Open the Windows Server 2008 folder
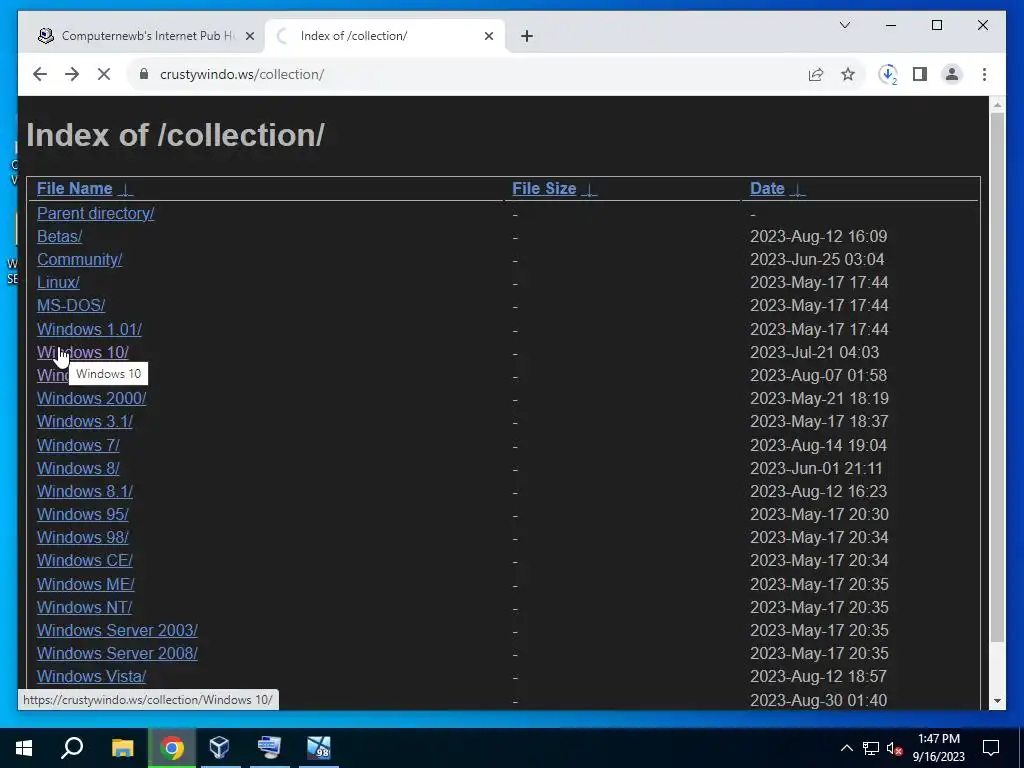Screen dimensions: 1024x768 [x=117, y=653]
